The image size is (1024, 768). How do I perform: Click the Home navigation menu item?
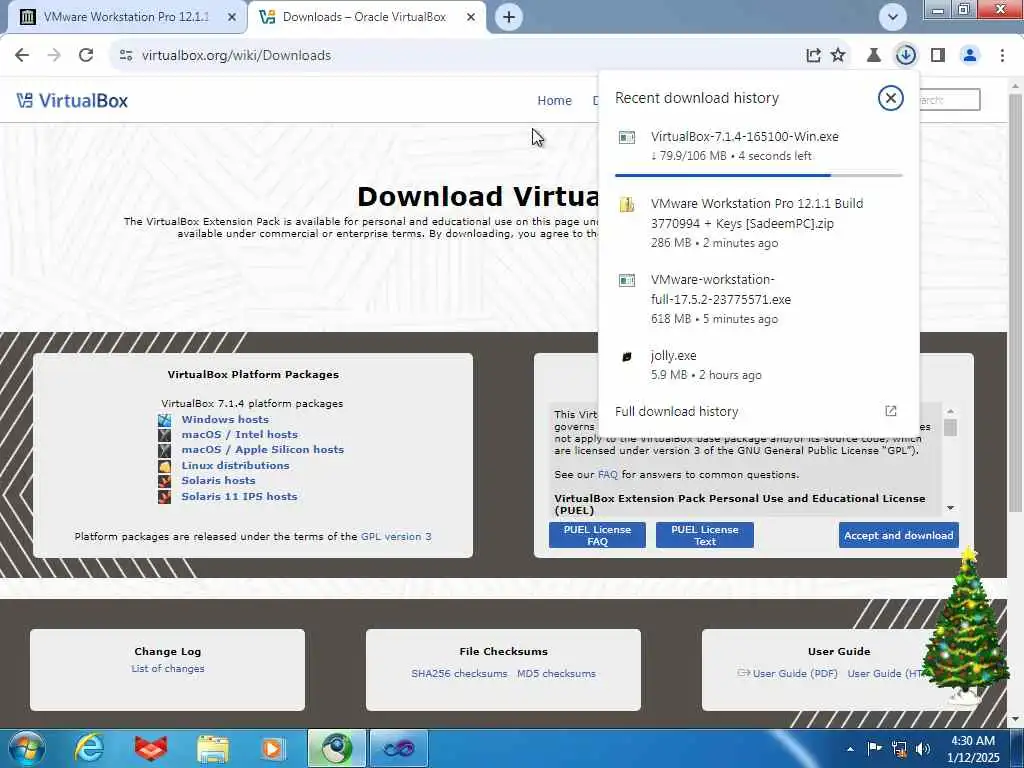tap(554, 101)
